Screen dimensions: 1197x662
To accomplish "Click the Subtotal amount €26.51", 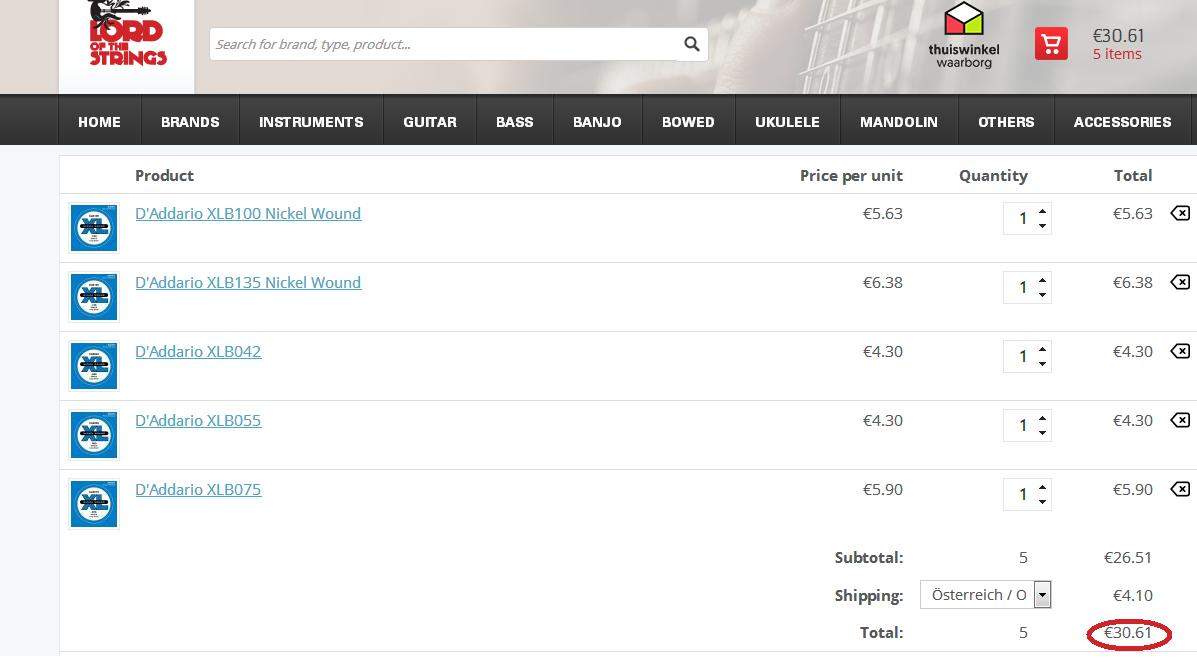I will (1128, 557).
